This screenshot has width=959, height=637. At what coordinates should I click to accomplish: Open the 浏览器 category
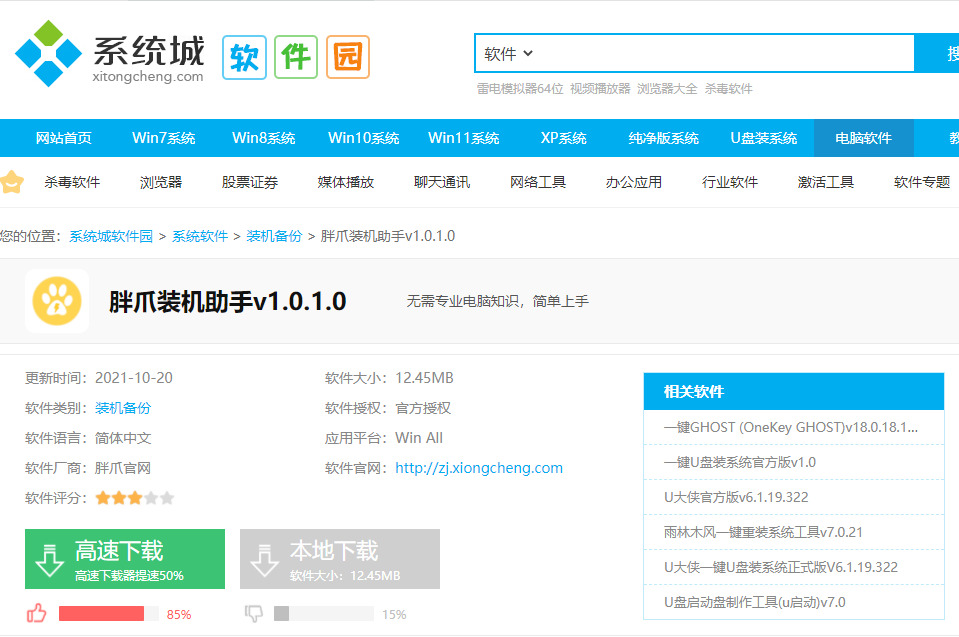tap(161, 182)
